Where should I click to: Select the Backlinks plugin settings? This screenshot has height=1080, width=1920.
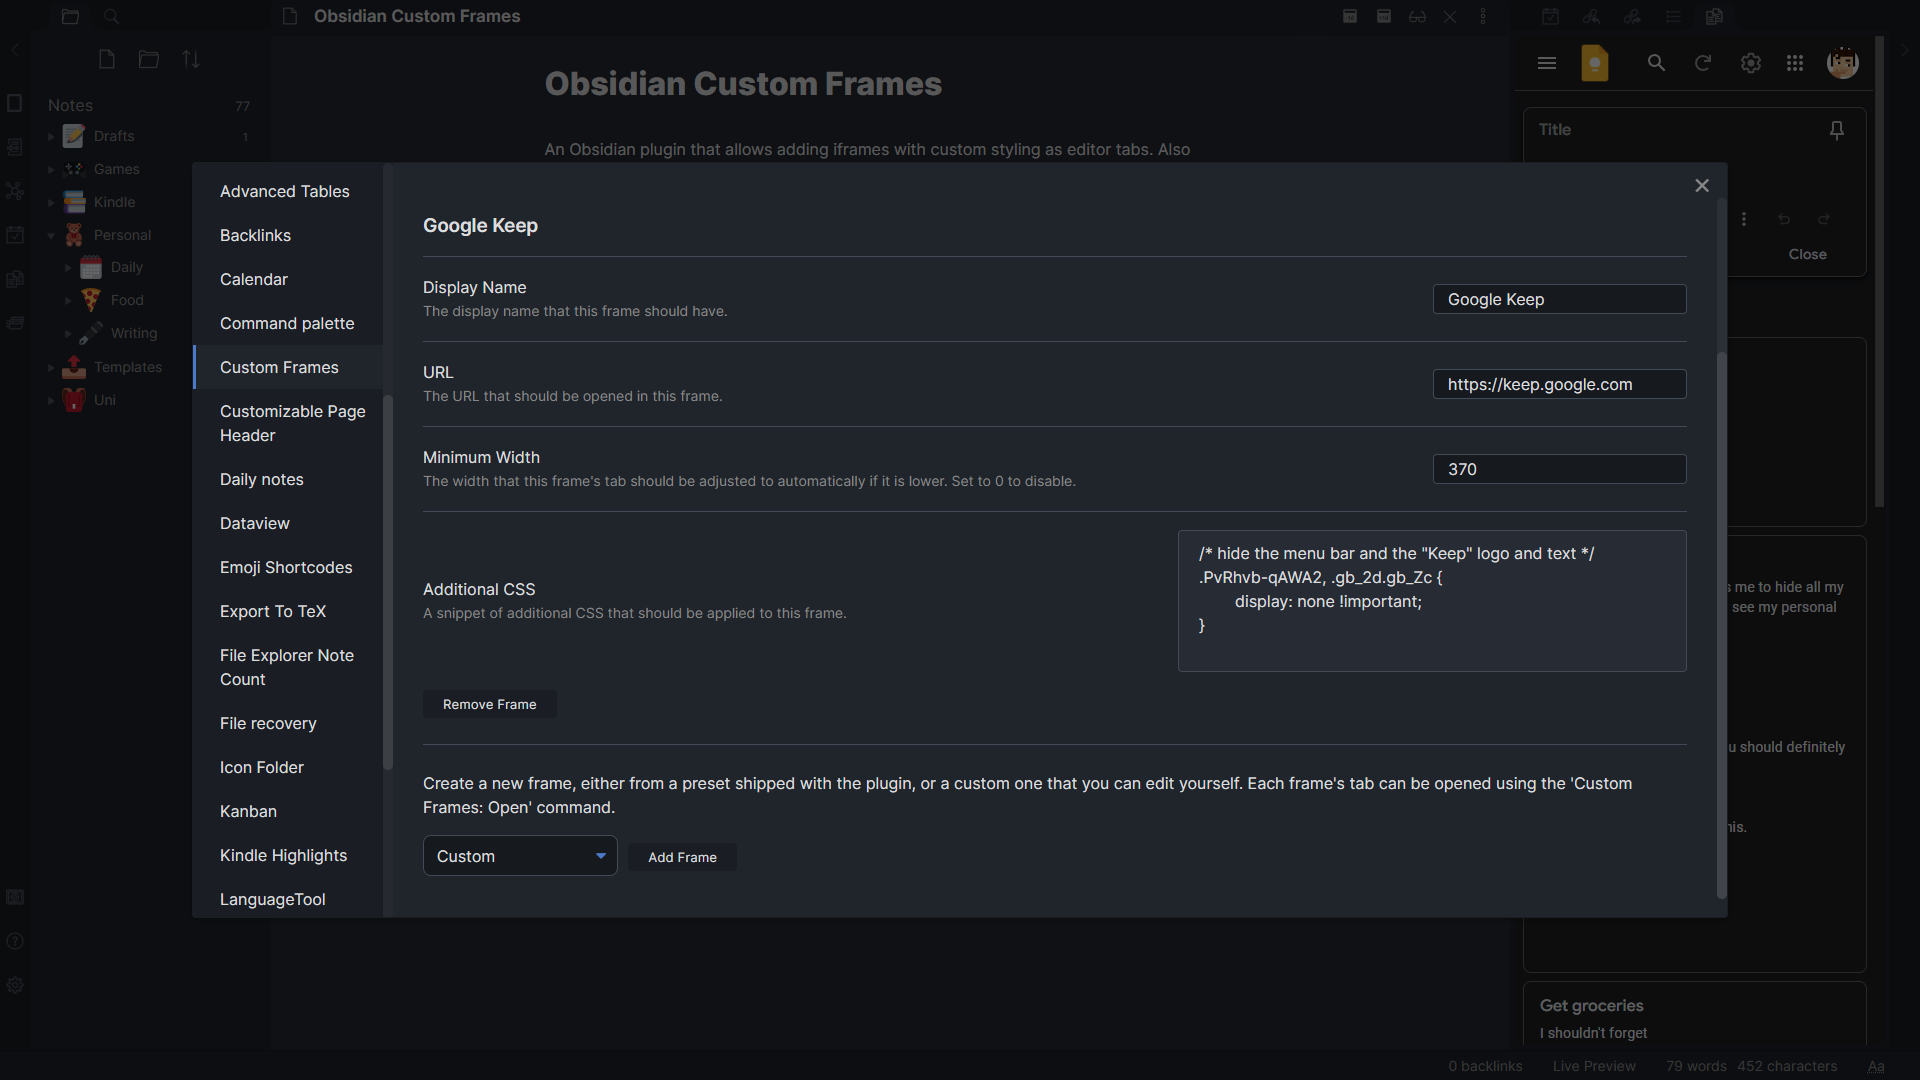click(255, 235)
